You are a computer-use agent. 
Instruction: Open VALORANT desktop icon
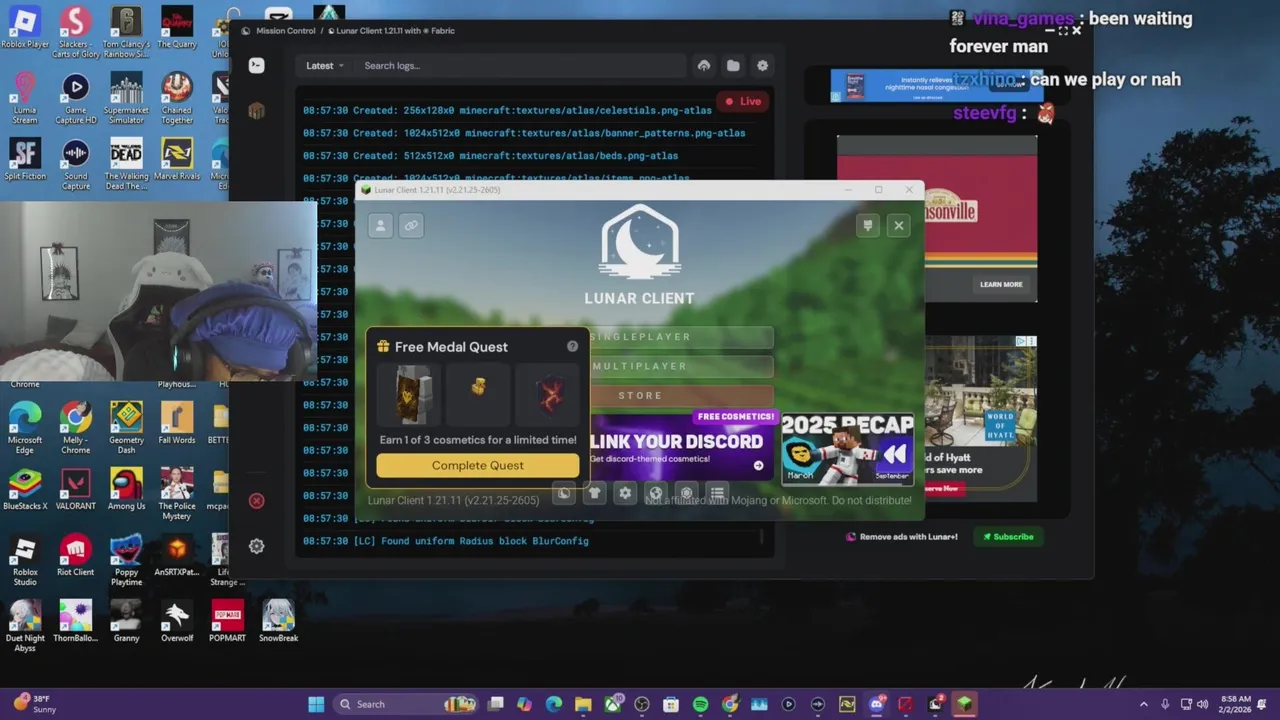[x=75, y=489]
